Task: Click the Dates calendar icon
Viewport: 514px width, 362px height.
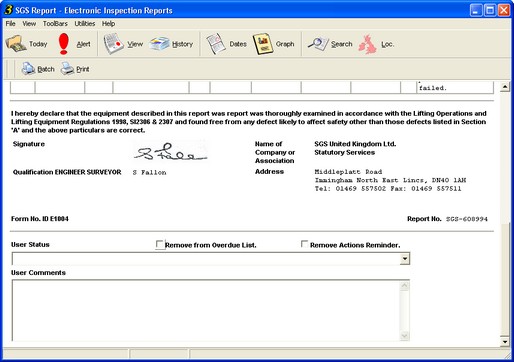Action: pos(216,44)
